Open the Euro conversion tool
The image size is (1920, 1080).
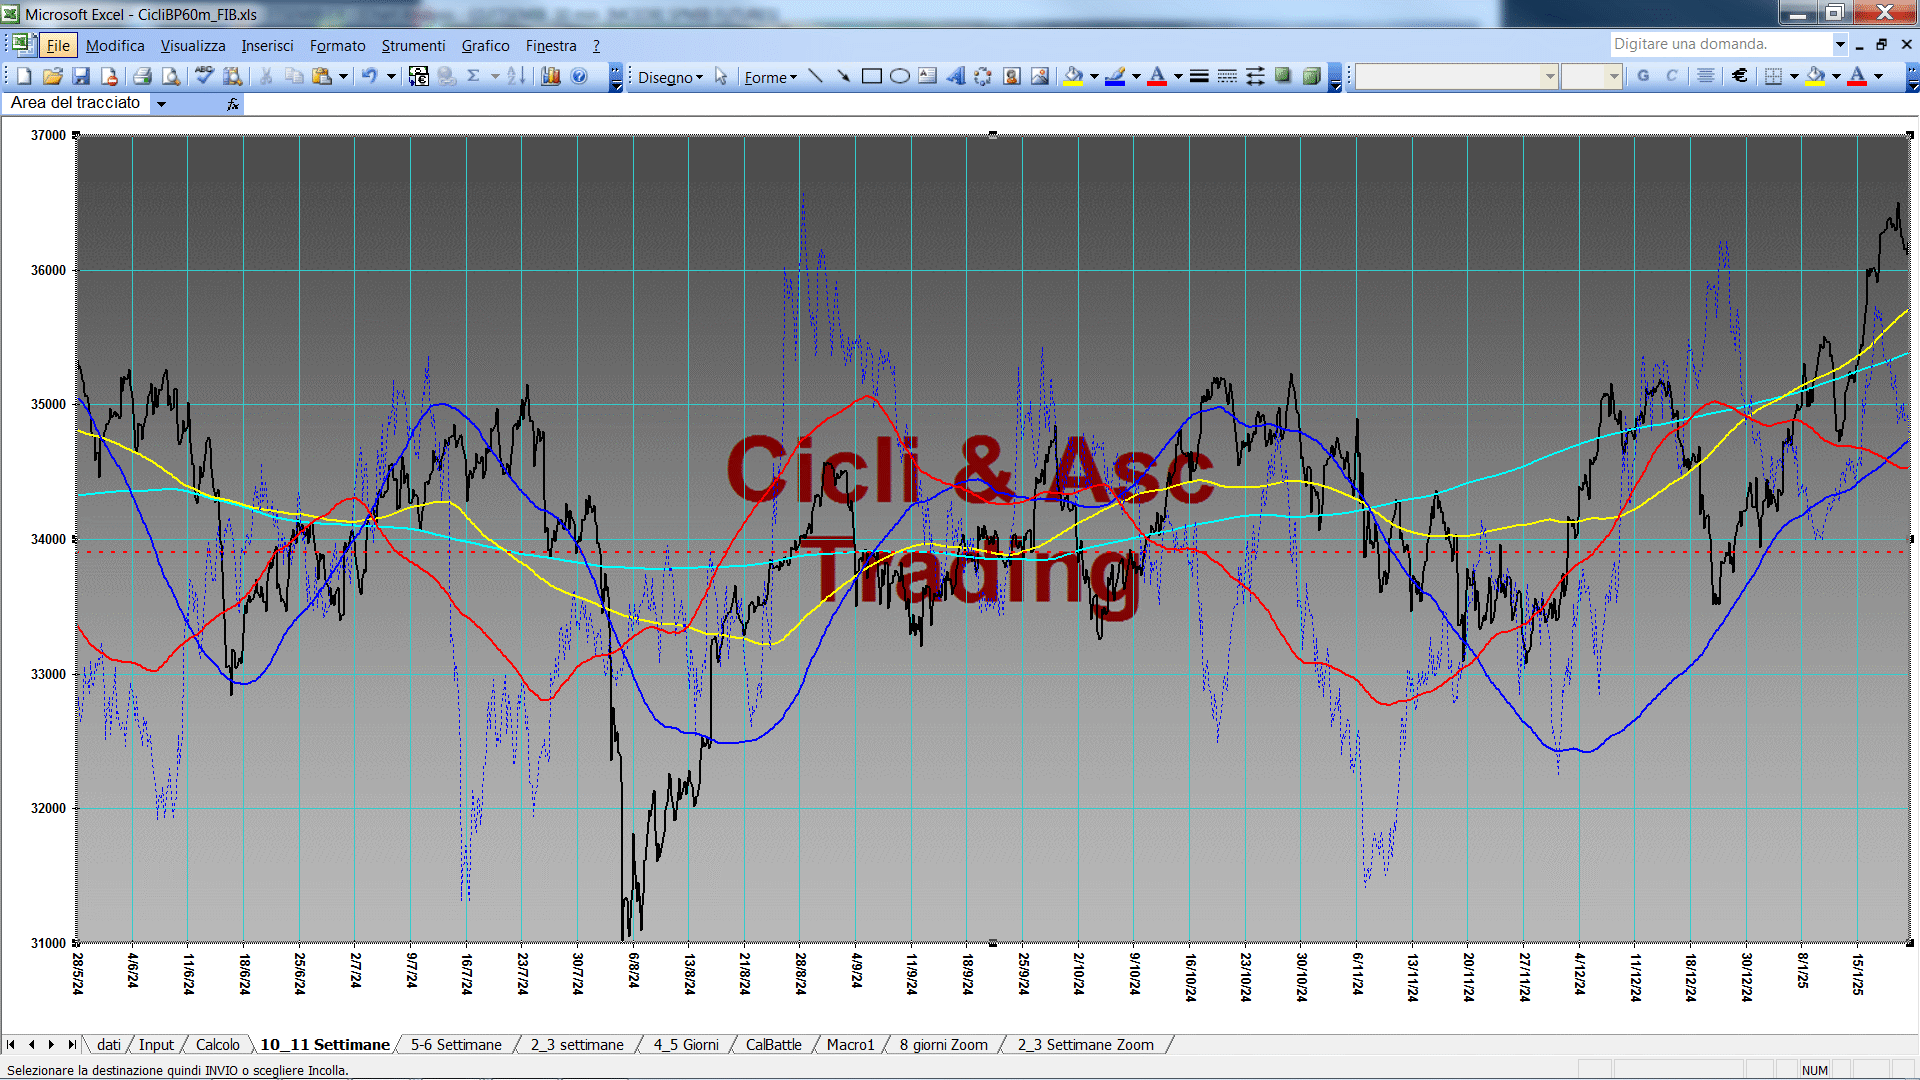point(419,77)
